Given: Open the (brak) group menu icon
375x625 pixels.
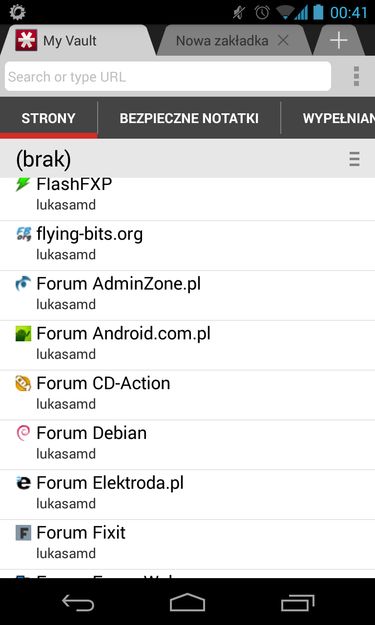Looking at the screenshot, I should point(354,159).
